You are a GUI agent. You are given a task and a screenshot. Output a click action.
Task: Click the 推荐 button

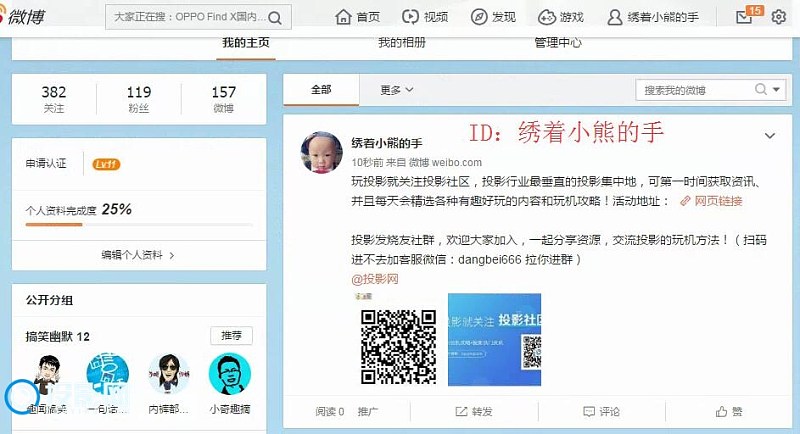pos(231,336)
